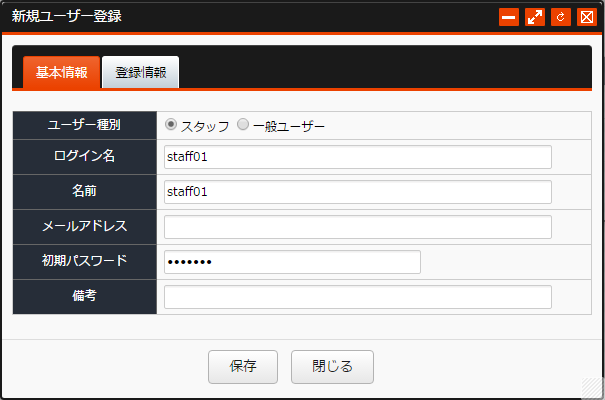This screenshot has width=605, height=400.
Task: Click the 閉じる button
Action: 332,367
